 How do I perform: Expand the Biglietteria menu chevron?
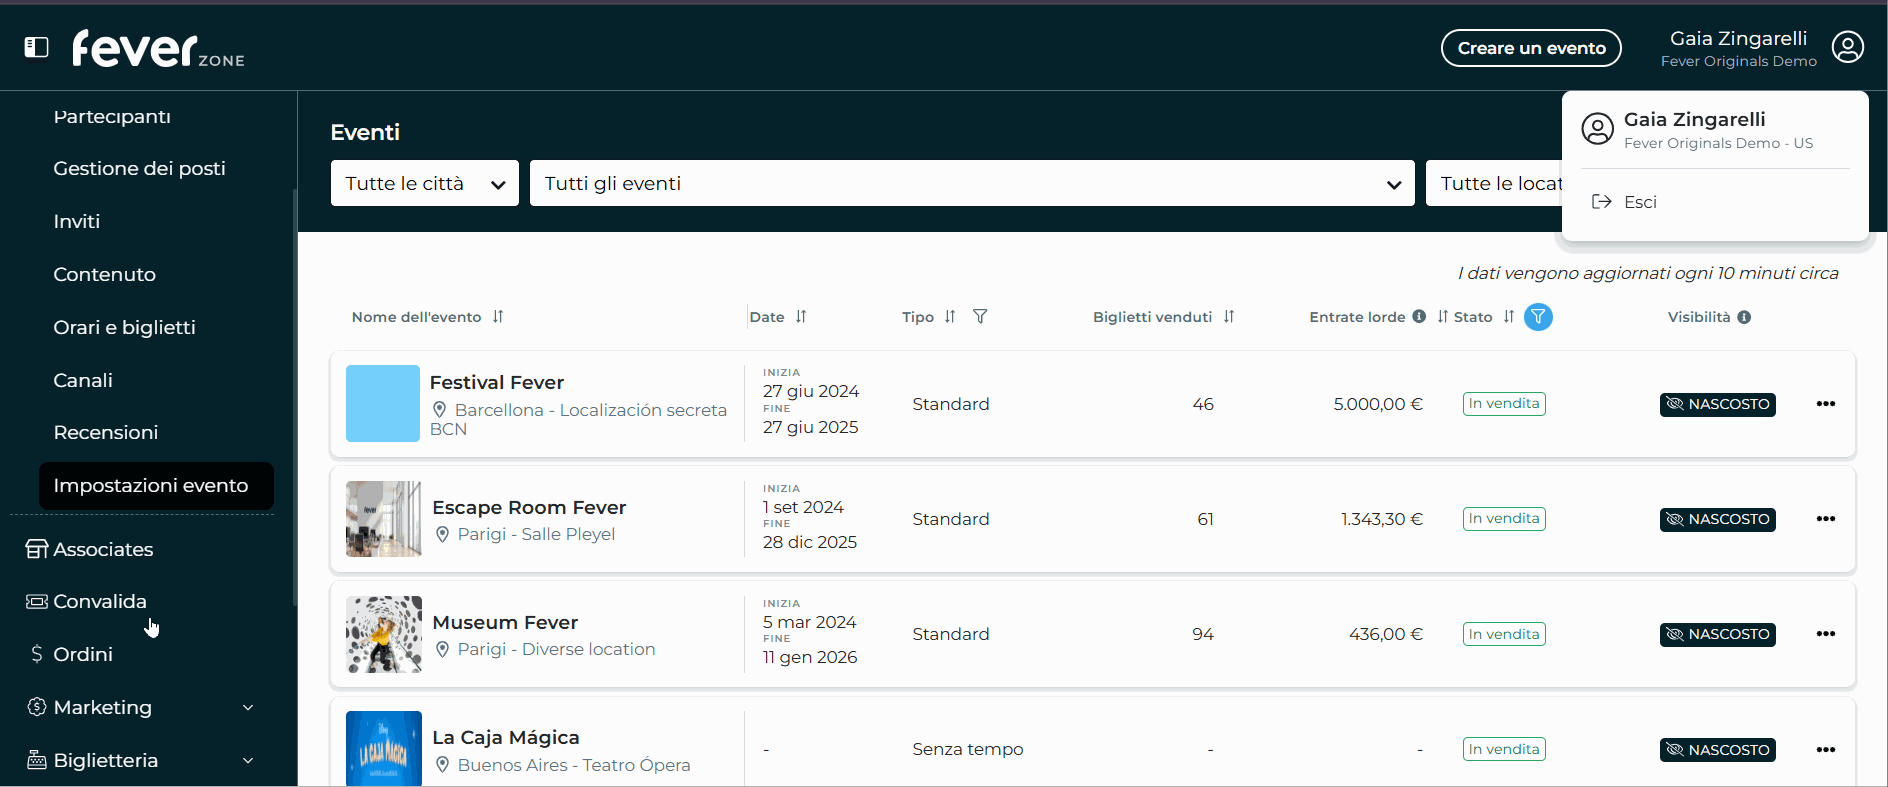point(248,761)
